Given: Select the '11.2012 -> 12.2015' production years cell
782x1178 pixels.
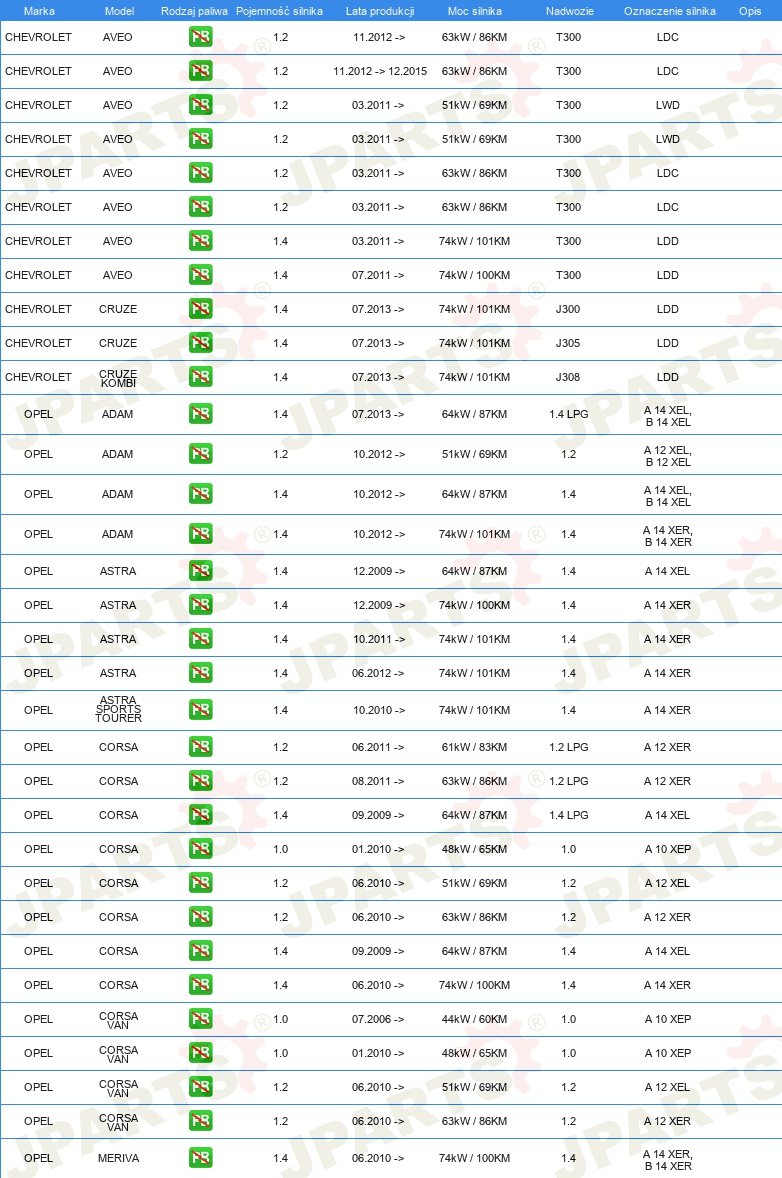Looking at the screenshot, I should [x=380, y=71].
